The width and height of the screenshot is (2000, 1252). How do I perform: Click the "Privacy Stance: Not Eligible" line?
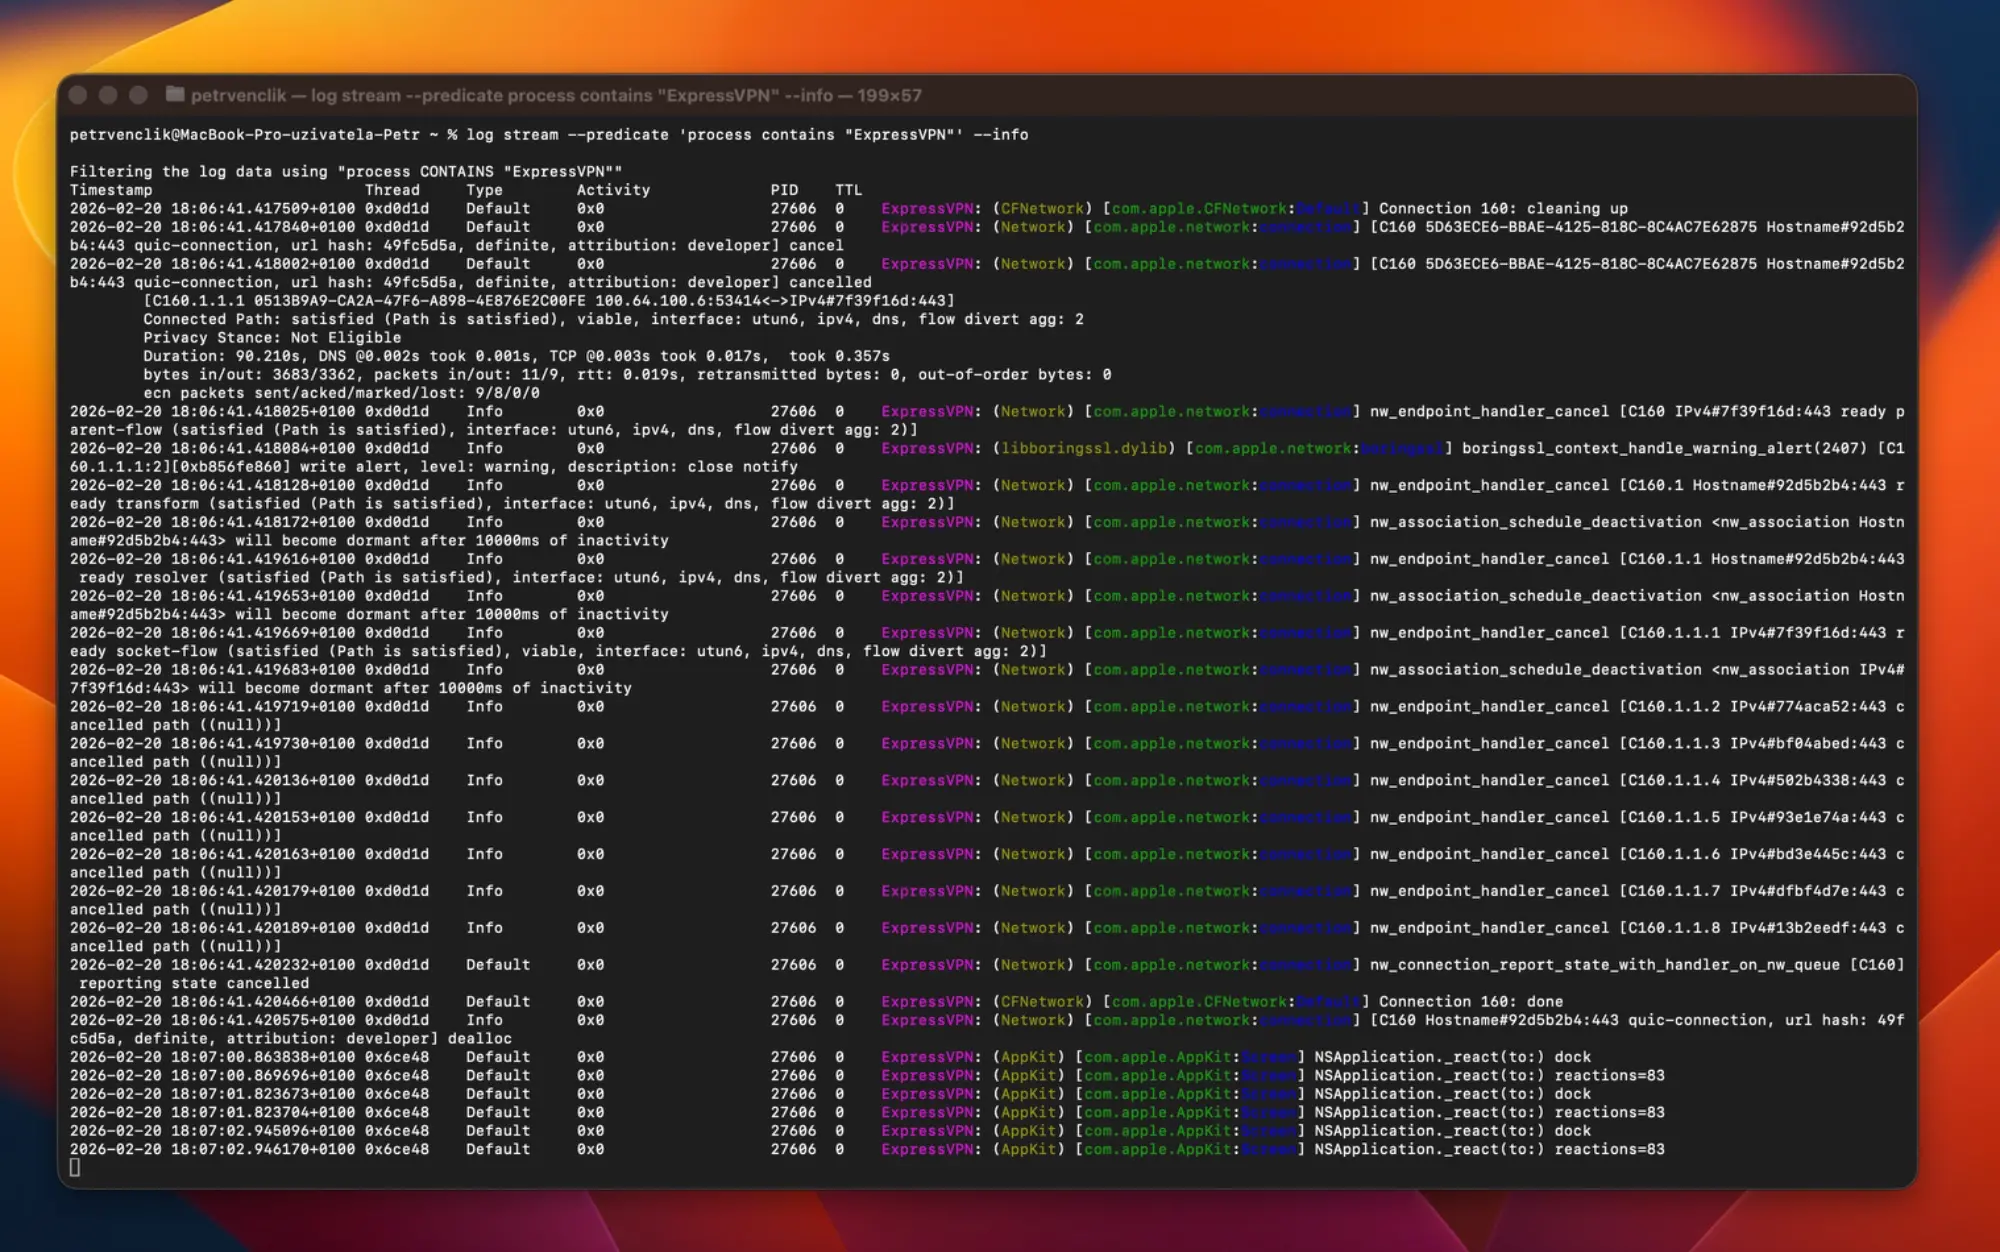pyautogui.click(x=271, y=338)
